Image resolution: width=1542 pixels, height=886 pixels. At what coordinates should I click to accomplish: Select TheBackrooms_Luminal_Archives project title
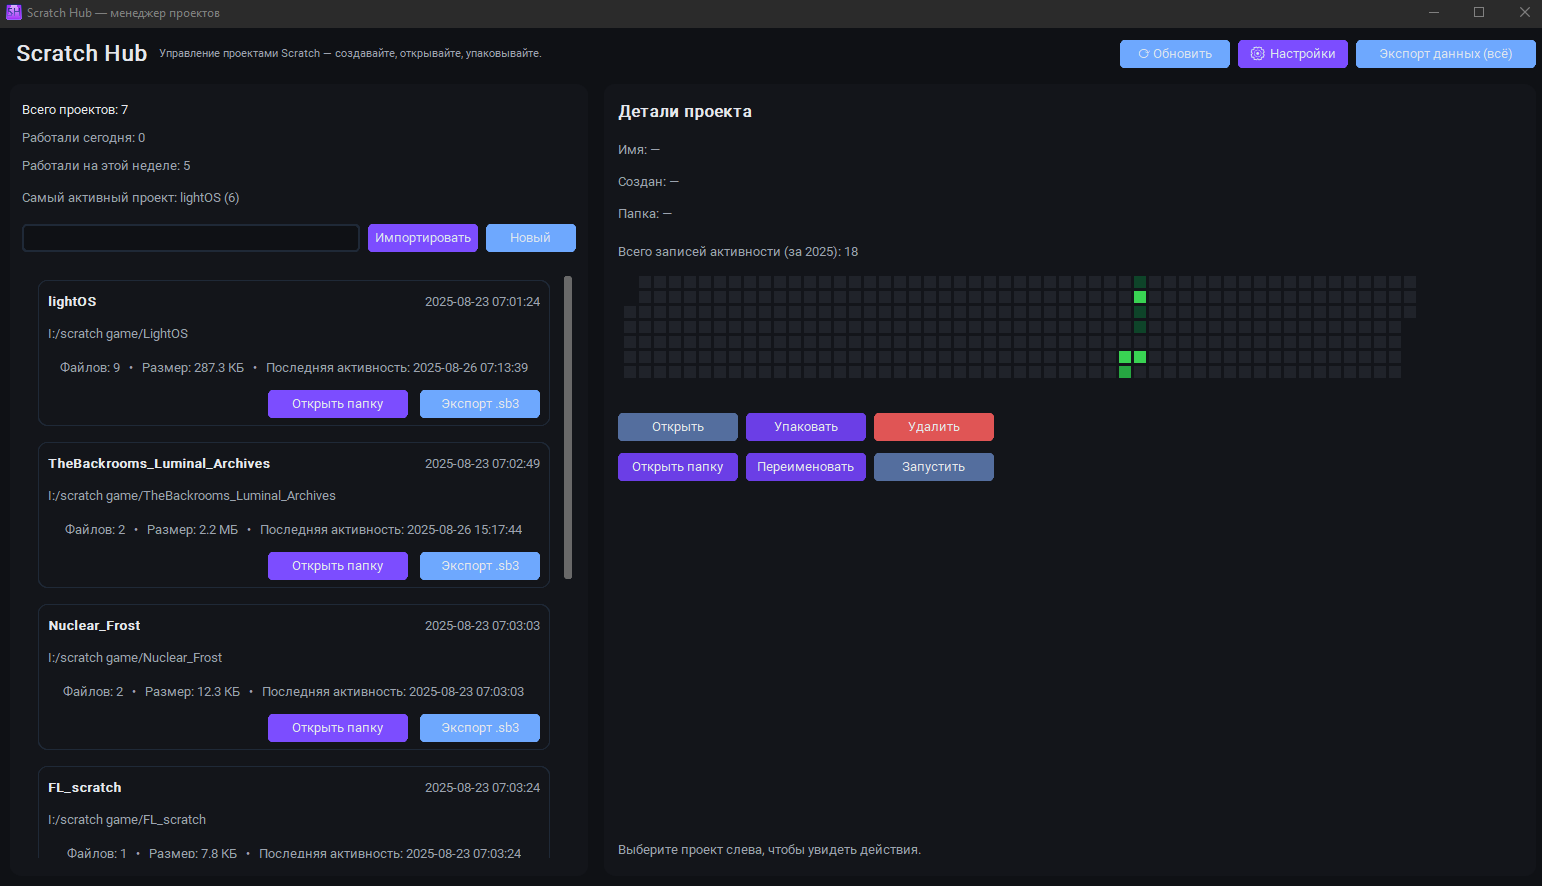coord(159,464)
